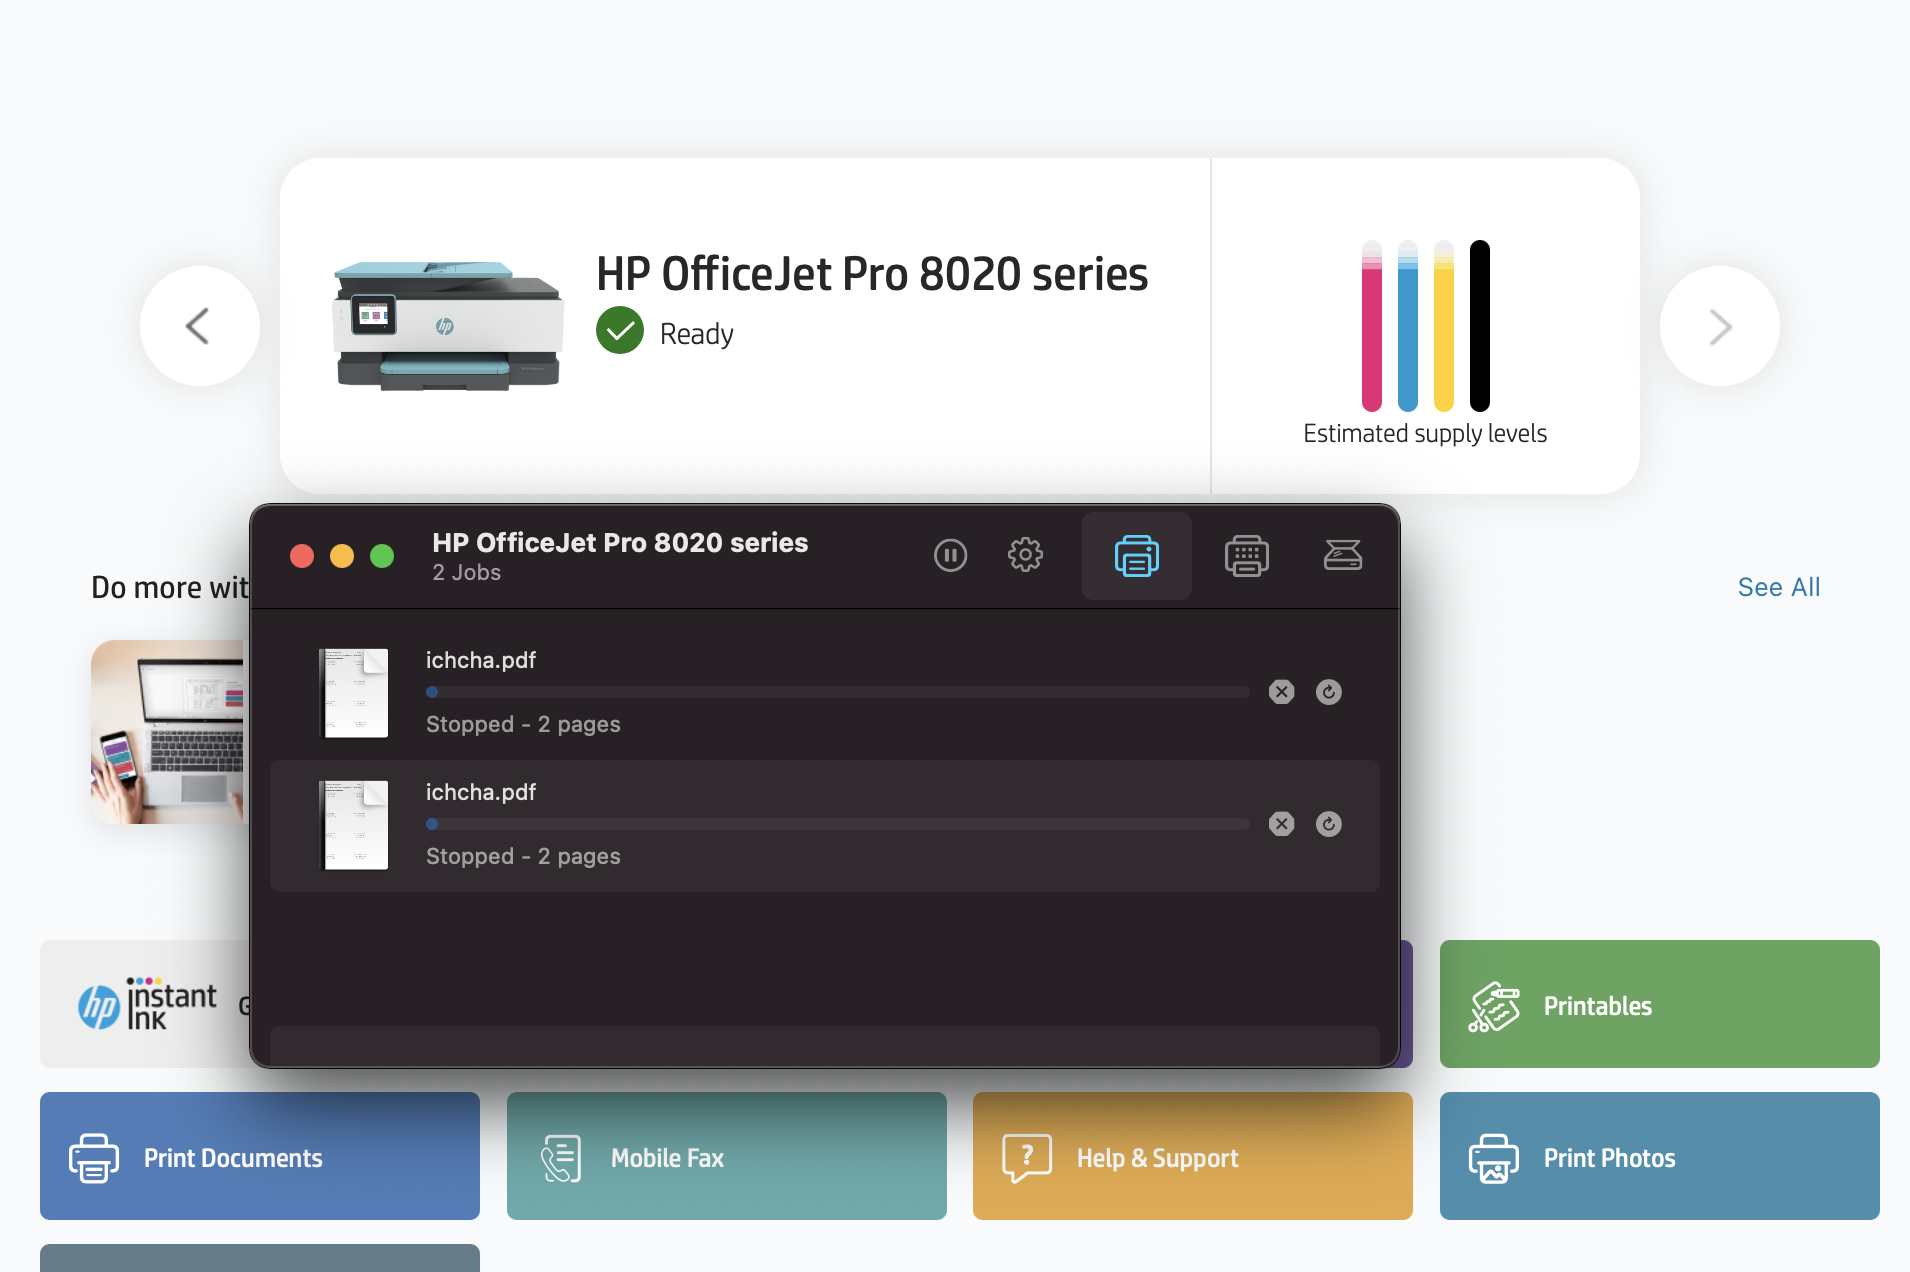1910x1272 pixels.
Task: Open the fax view in the queue toolbar
Action: (1246, 556)
